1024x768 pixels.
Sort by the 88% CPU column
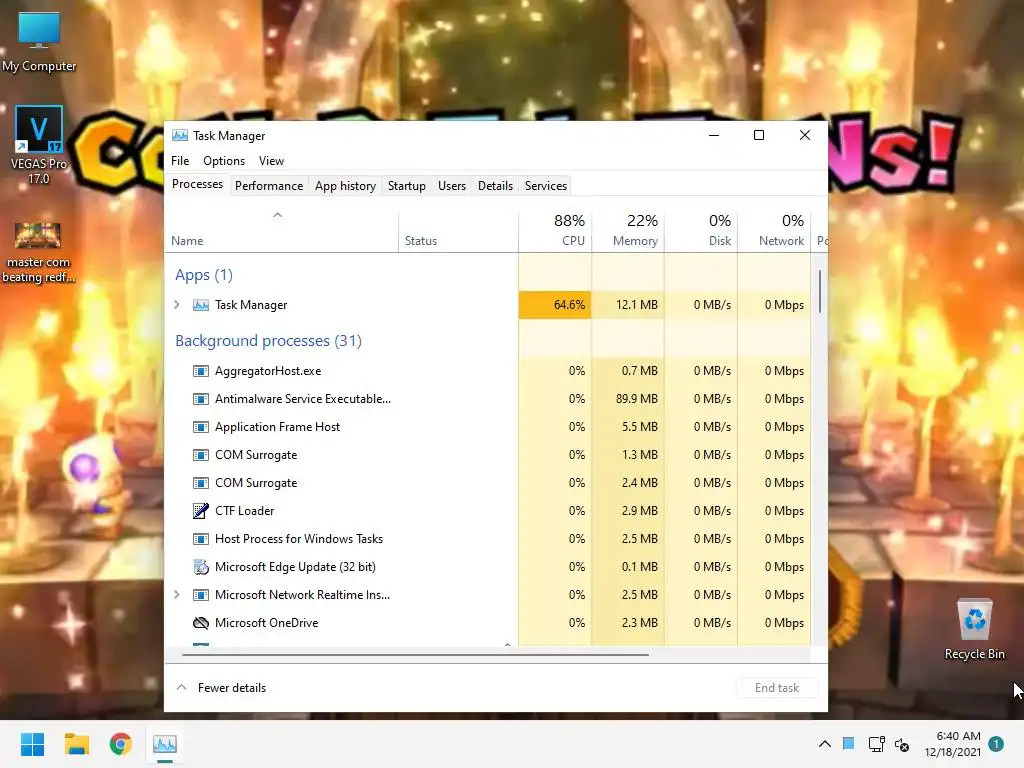[x=555, y=232]
